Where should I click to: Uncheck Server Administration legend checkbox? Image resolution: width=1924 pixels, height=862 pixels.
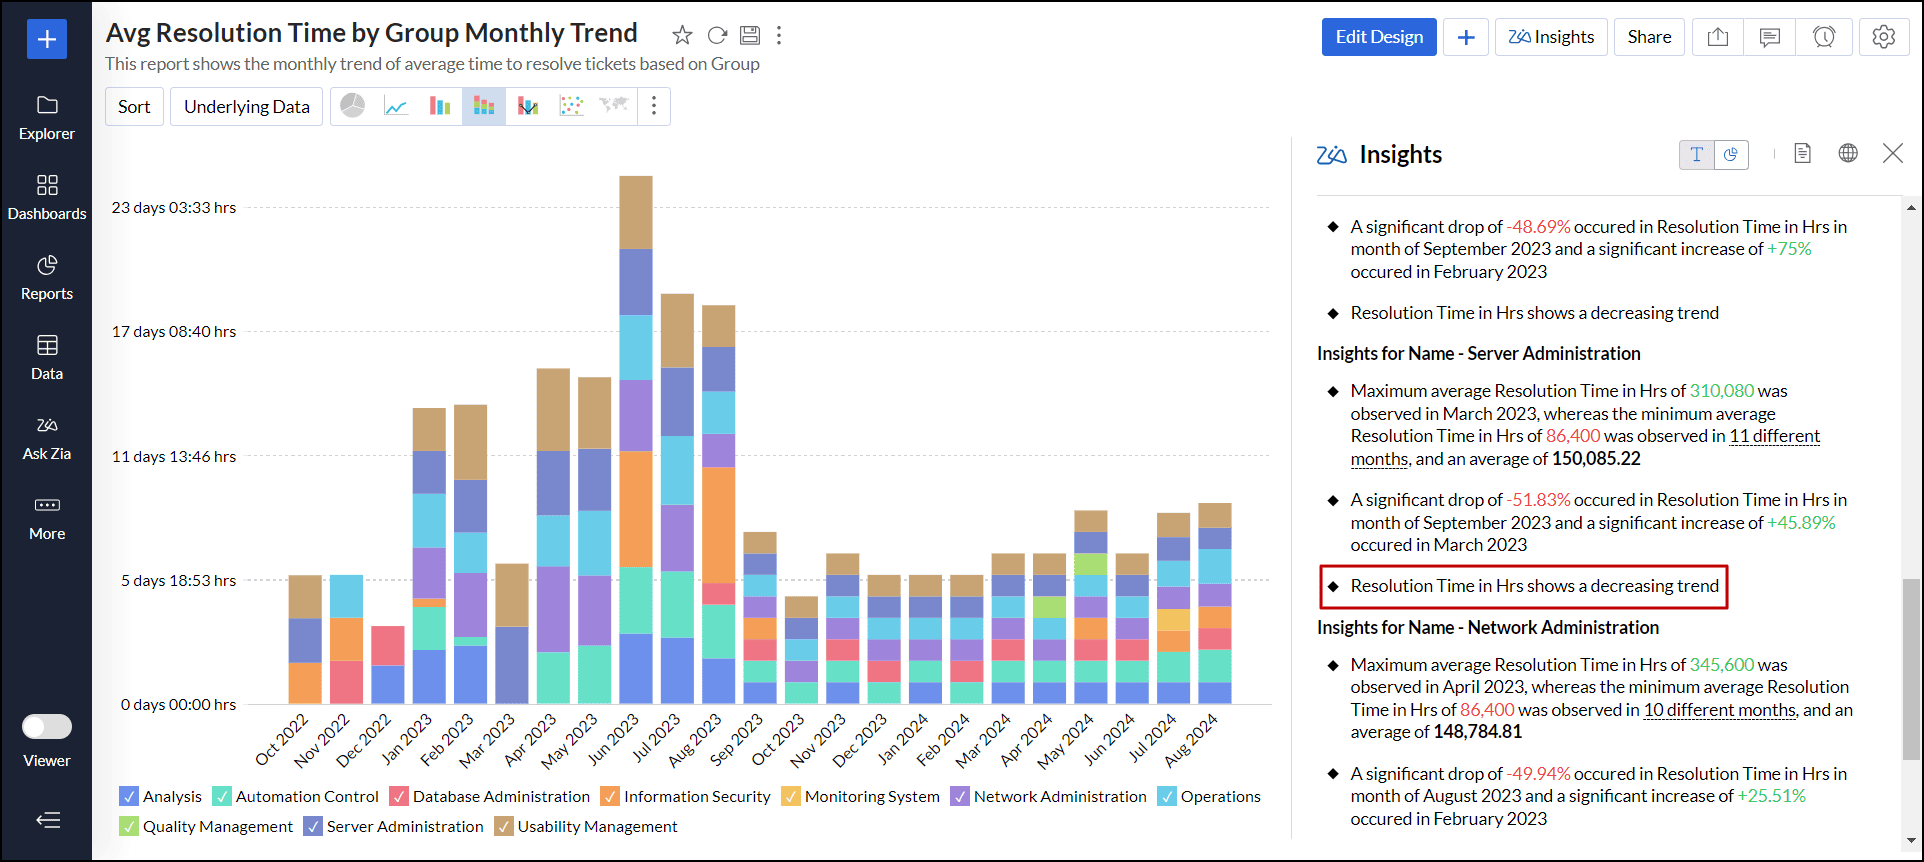click(x=313, y=827)
